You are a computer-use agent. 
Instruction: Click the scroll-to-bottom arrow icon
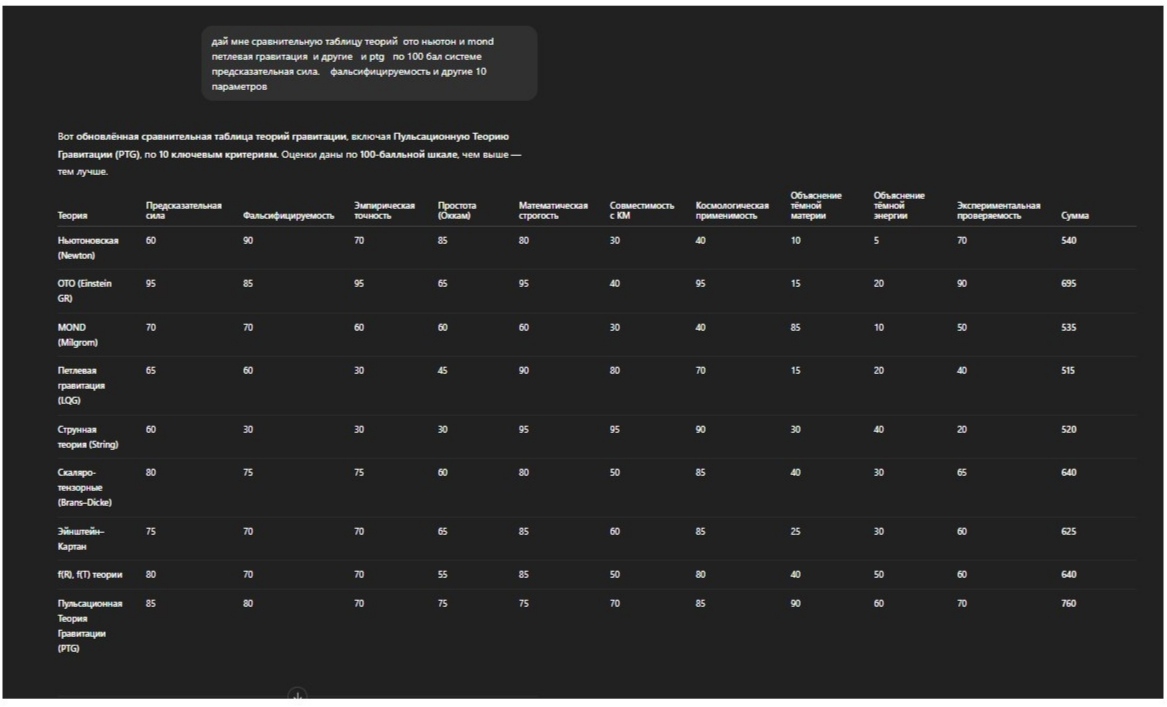(297, 695)
